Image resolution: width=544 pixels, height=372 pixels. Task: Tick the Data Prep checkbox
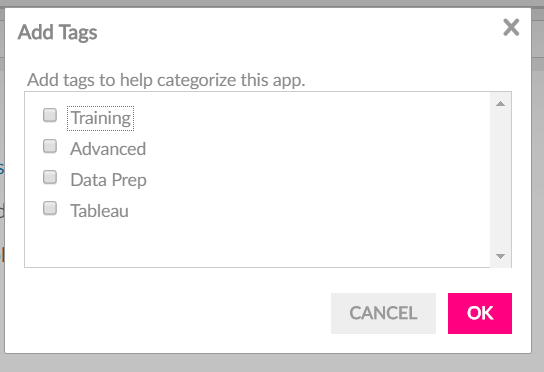50,177
